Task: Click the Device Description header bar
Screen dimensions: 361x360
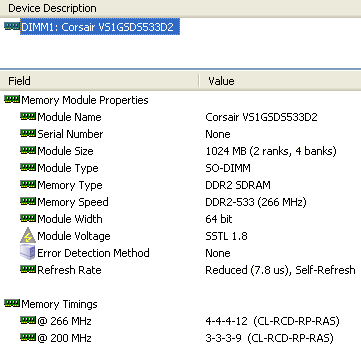Action: point(180,8)
